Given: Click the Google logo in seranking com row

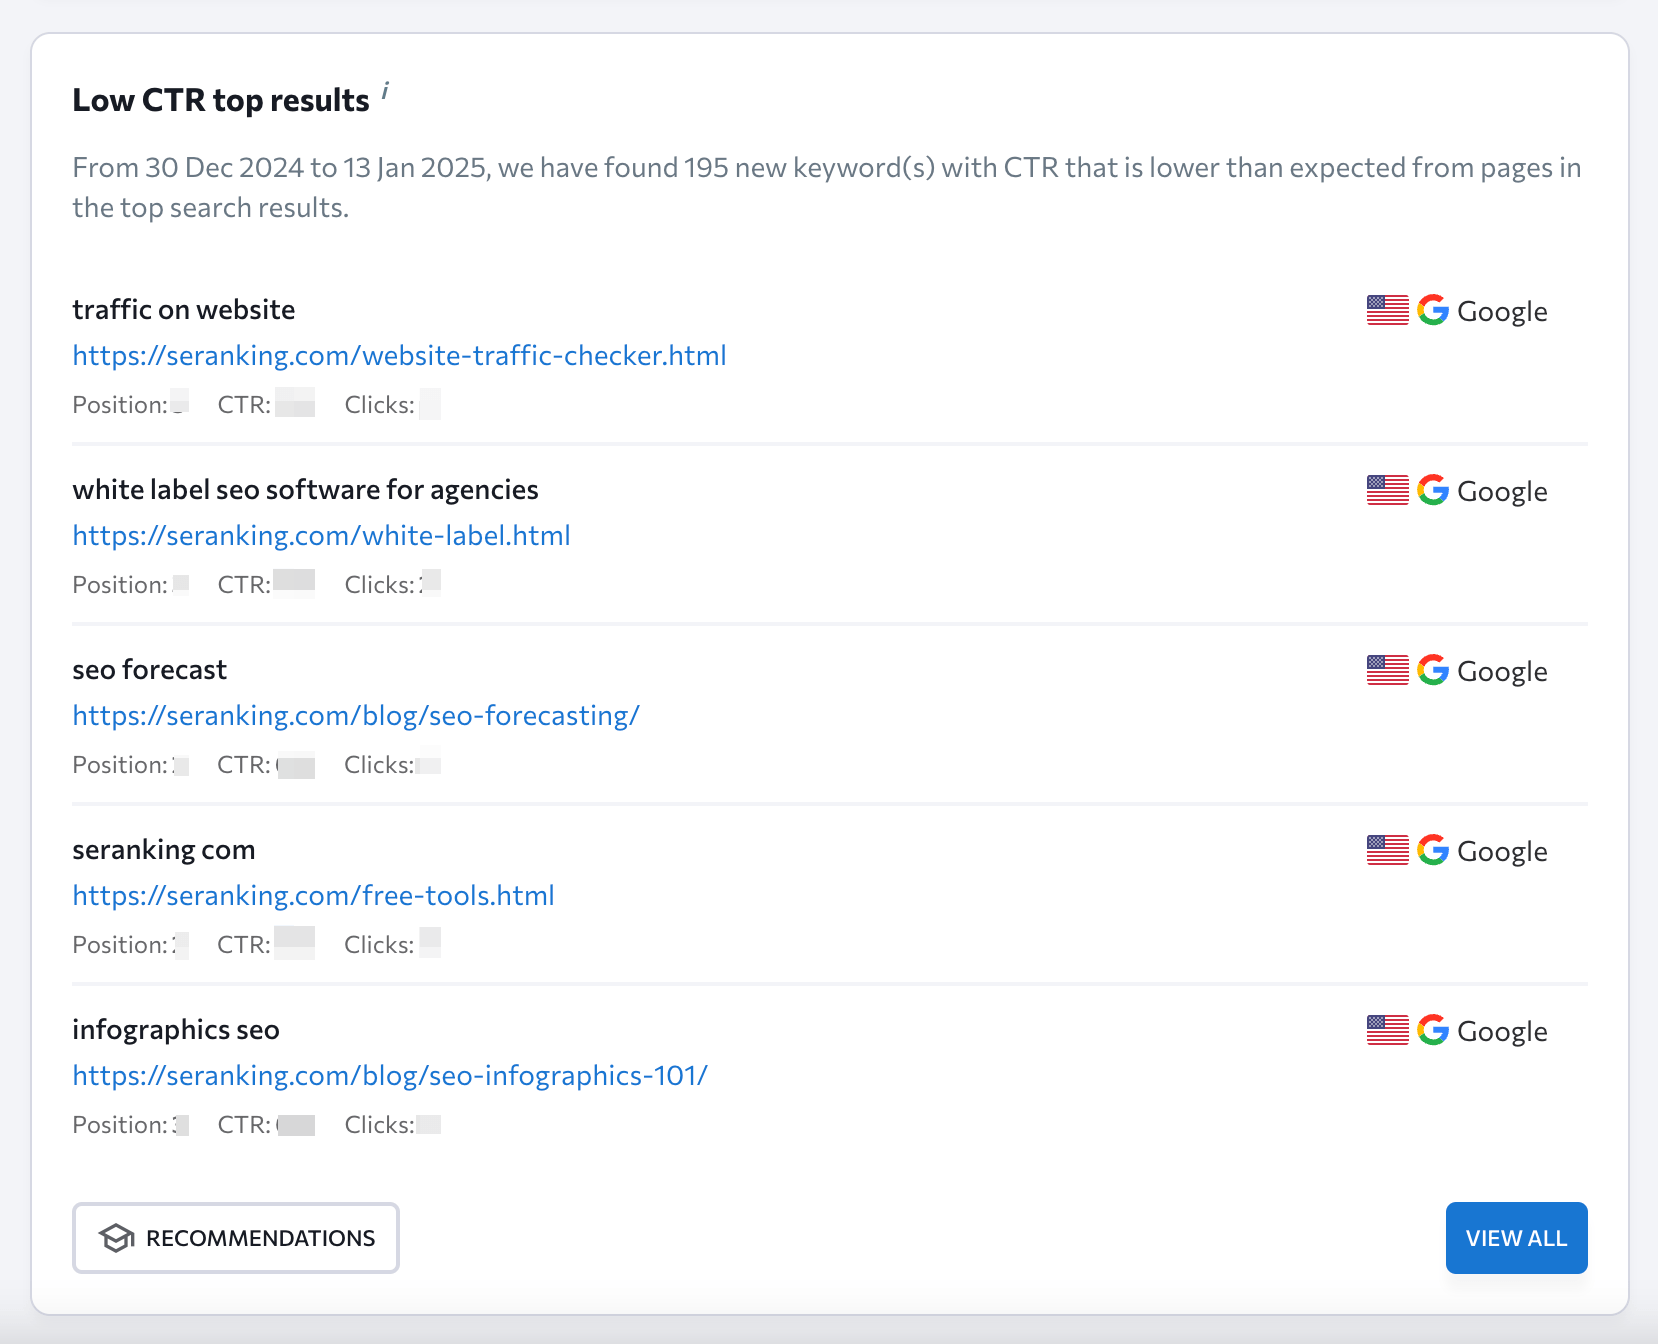Looking at the screenshot, I should point(1433,850).
